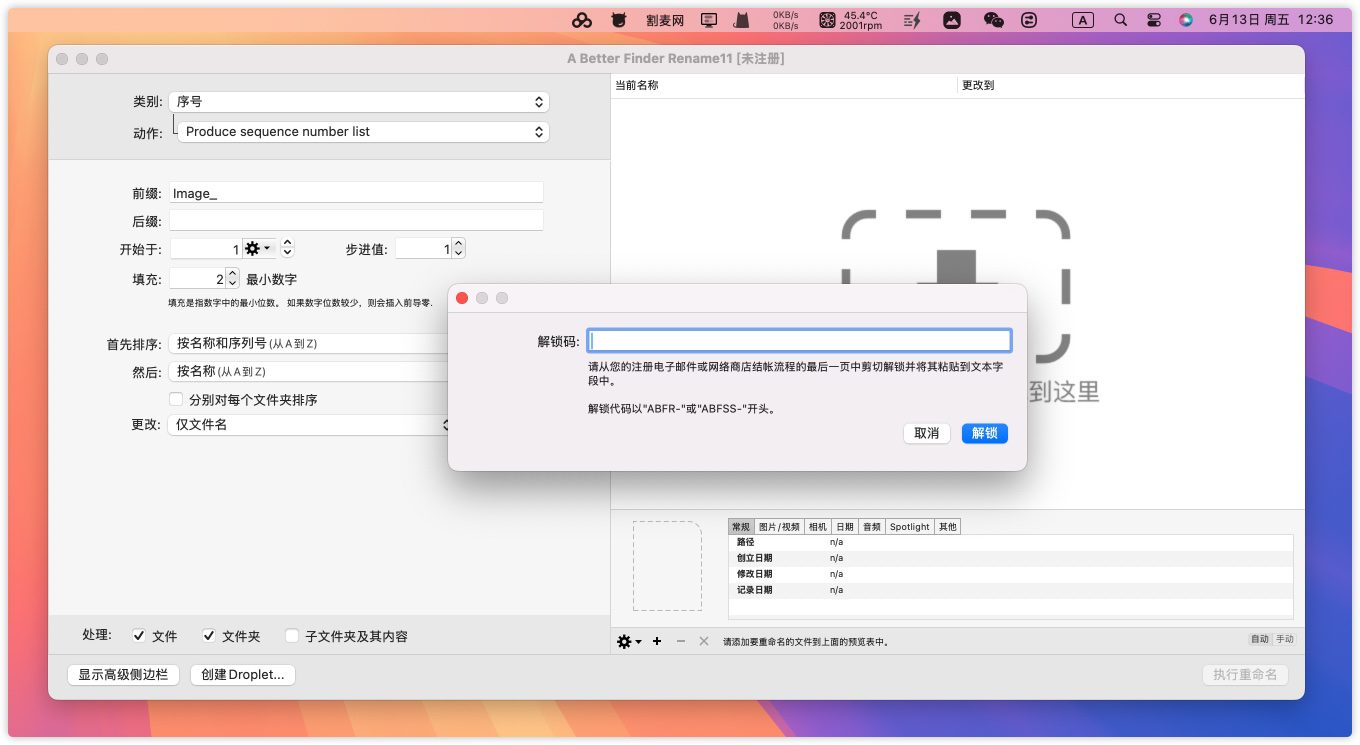
Task: Select the Spotlight metadata tab
Action: click(909, 526)
